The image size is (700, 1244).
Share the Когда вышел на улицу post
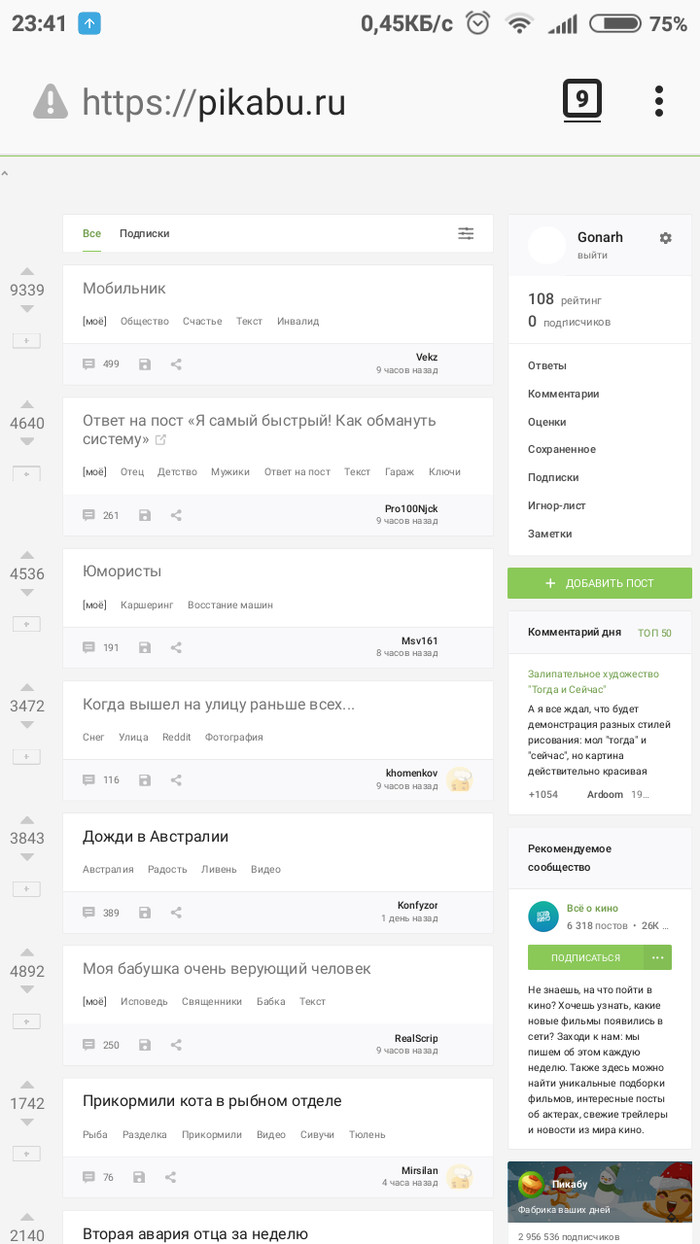point(176,780)
